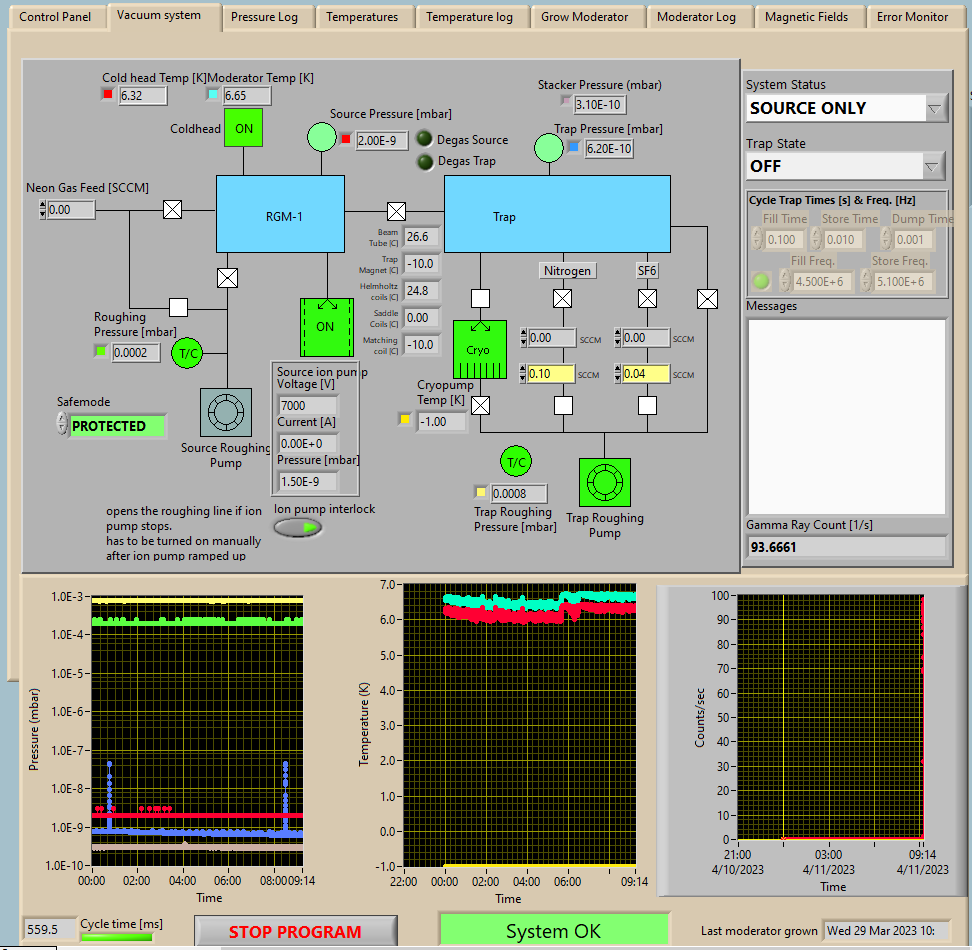Enable the Degas Source indicator
The width and height of the screenshot is (972, 950).
[425, 139]
